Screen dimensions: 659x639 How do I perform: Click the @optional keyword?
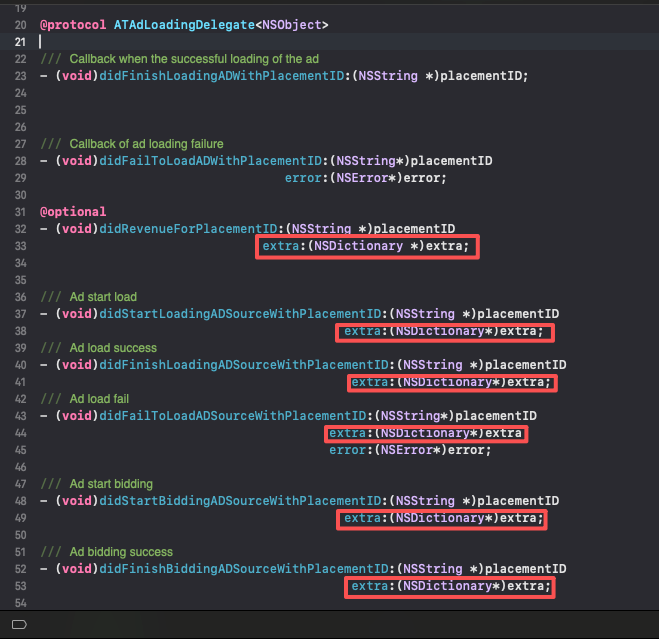(73, 212)
